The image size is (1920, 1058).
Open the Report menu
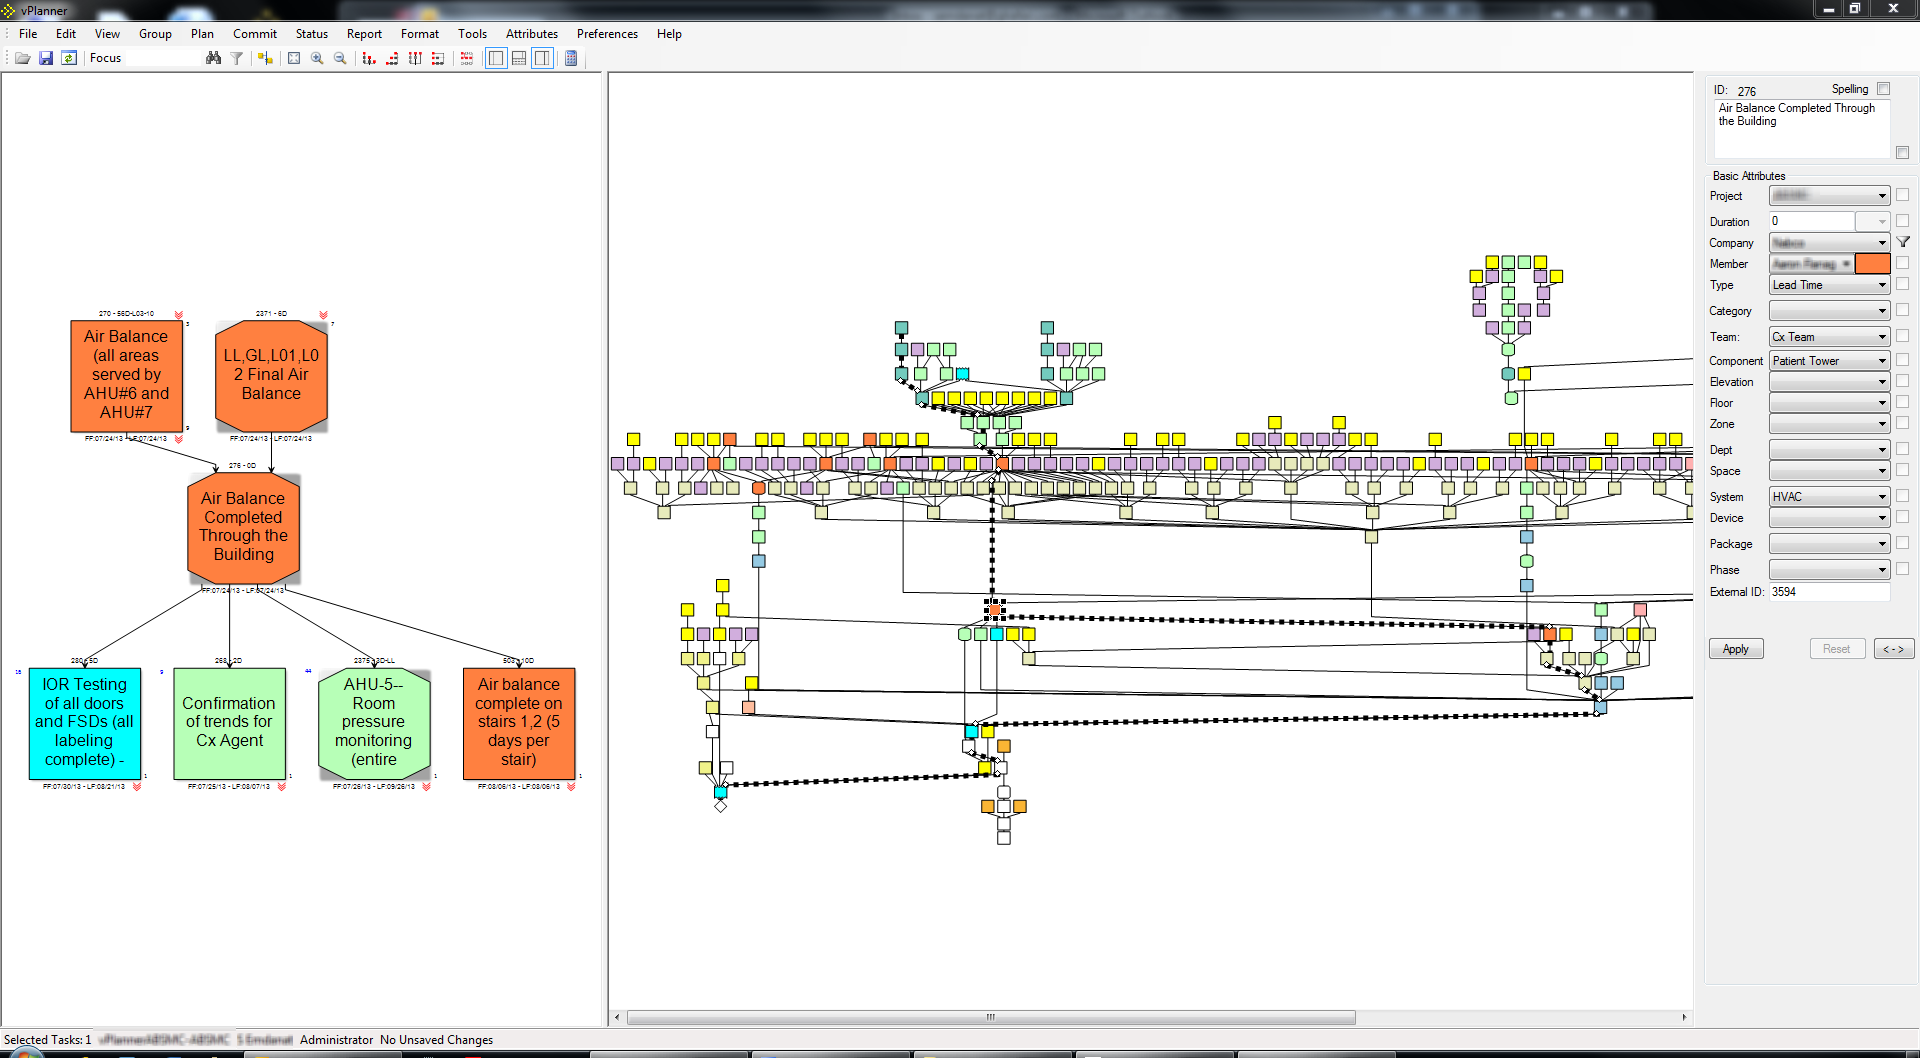[364, 33]
